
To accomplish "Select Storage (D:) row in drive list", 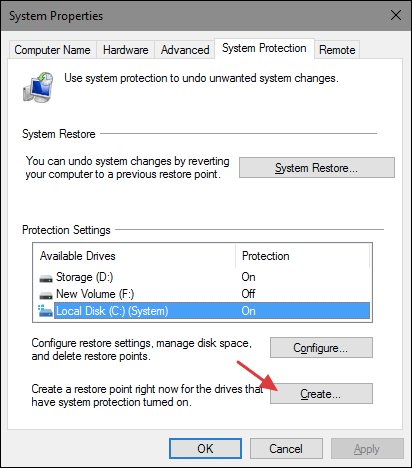I will pos(202,277).
